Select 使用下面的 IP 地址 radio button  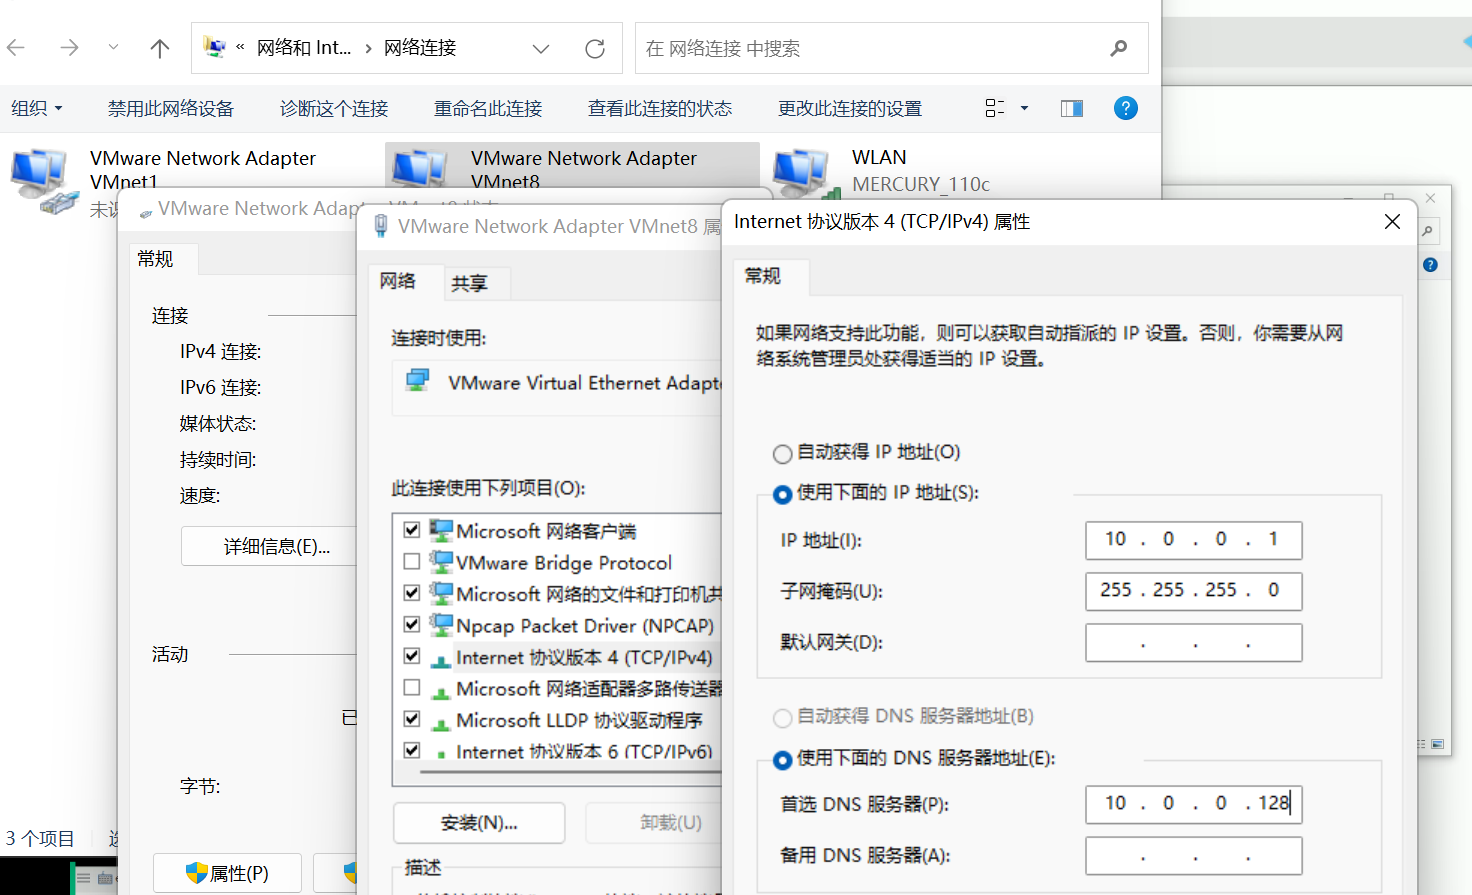click(x=782, y=494)
